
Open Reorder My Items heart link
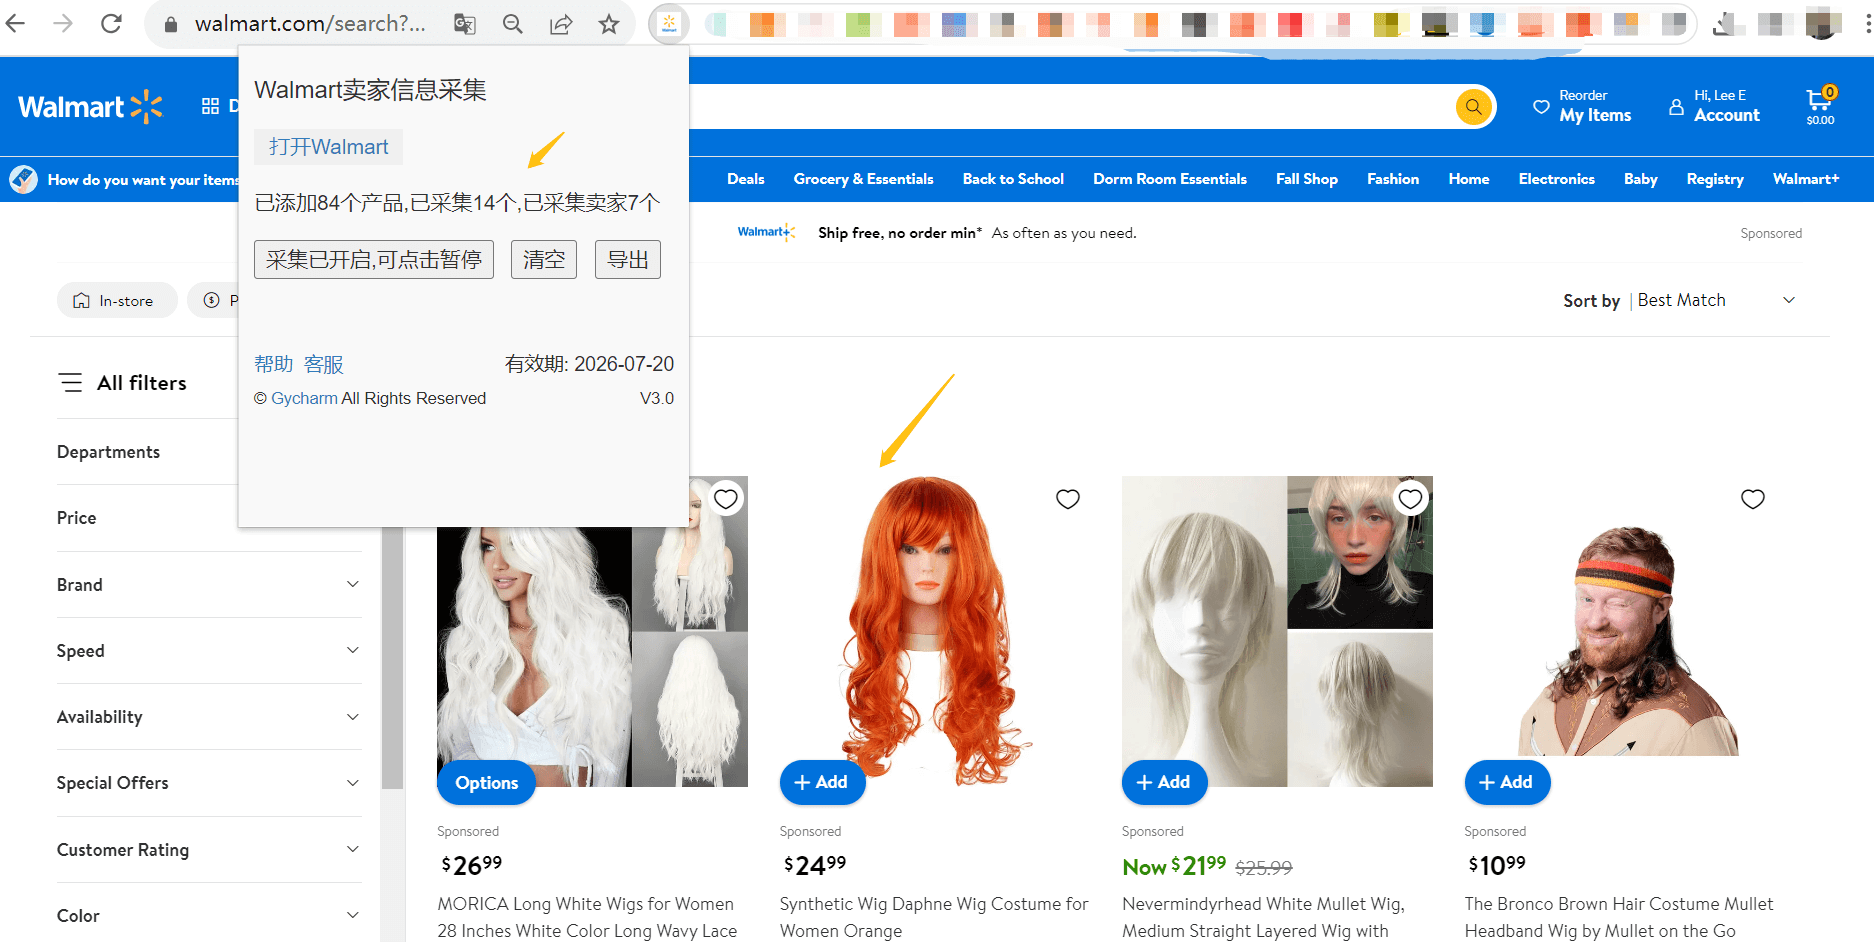1582,106
